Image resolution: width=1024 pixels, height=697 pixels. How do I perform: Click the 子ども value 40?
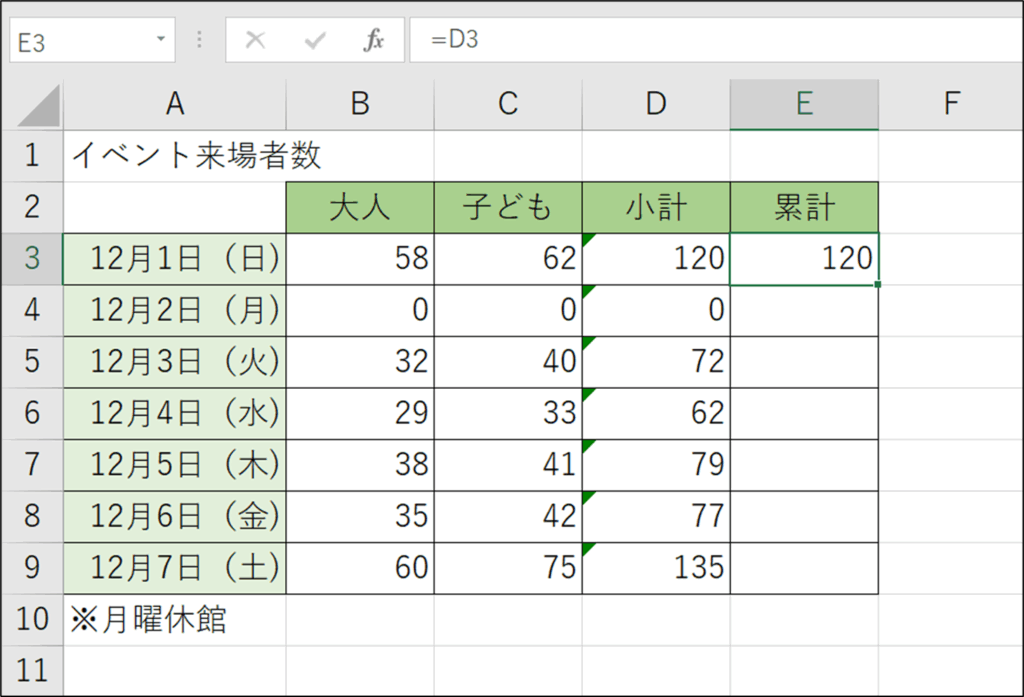coord(508,362)
